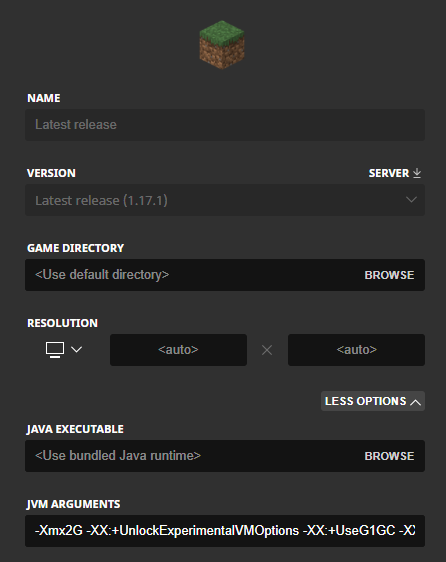Screen dimensions: 446x562
Task: Open the resolution preset chevron dropdown
Action: pos(76,349)
